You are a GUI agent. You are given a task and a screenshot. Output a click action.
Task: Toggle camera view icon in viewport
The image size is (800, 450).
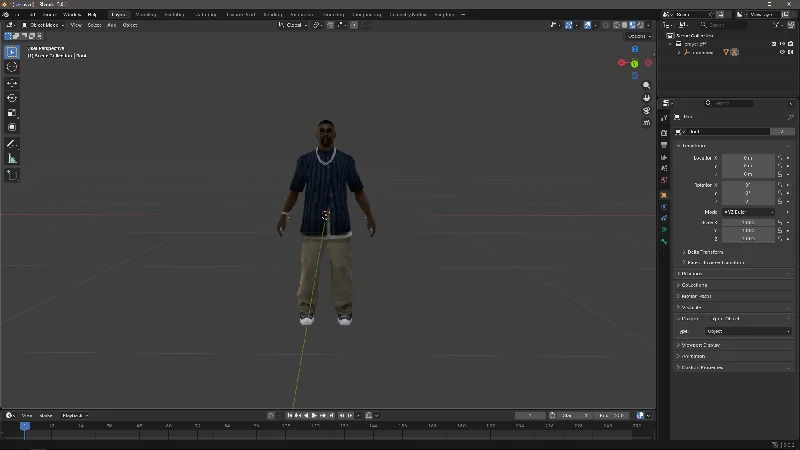coord(646,111)
